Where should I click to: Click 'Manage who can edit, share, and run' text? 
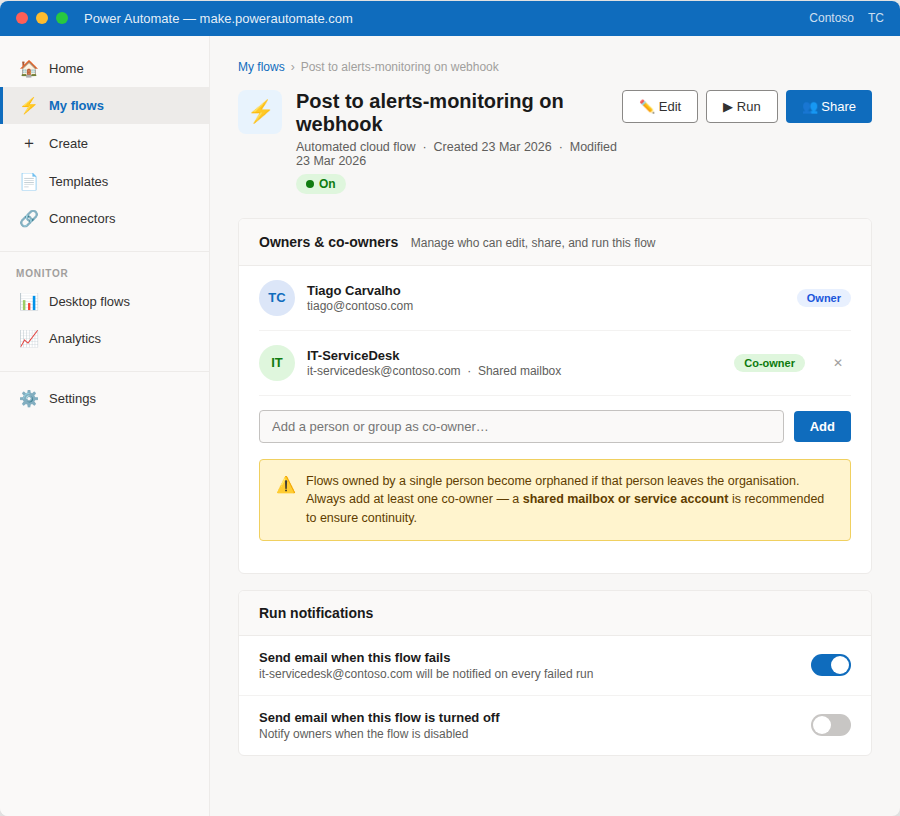click(x=533, y=243)
